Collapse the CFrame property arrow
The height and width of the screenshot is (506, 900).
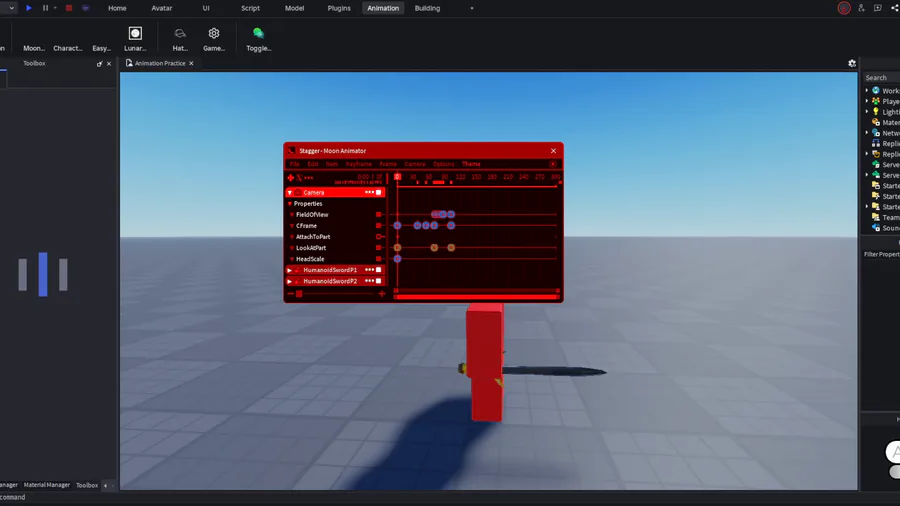(x=292, y=225)
